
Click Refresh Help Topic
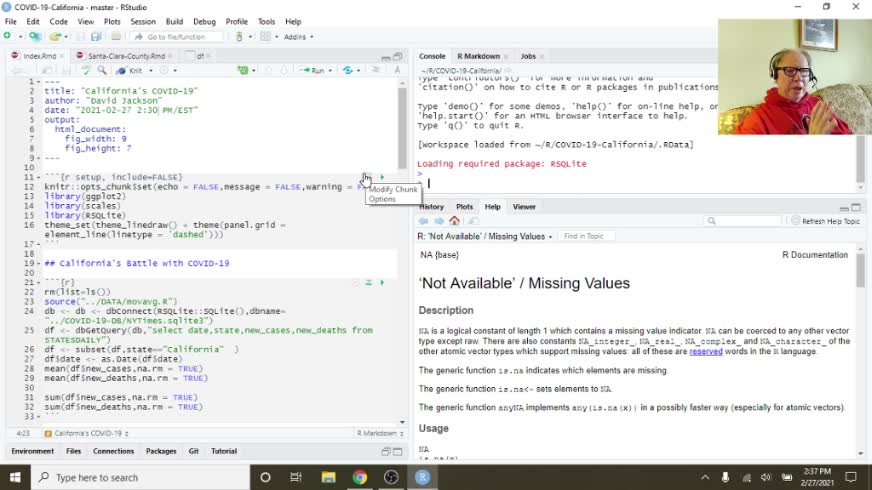coord(825,221)
